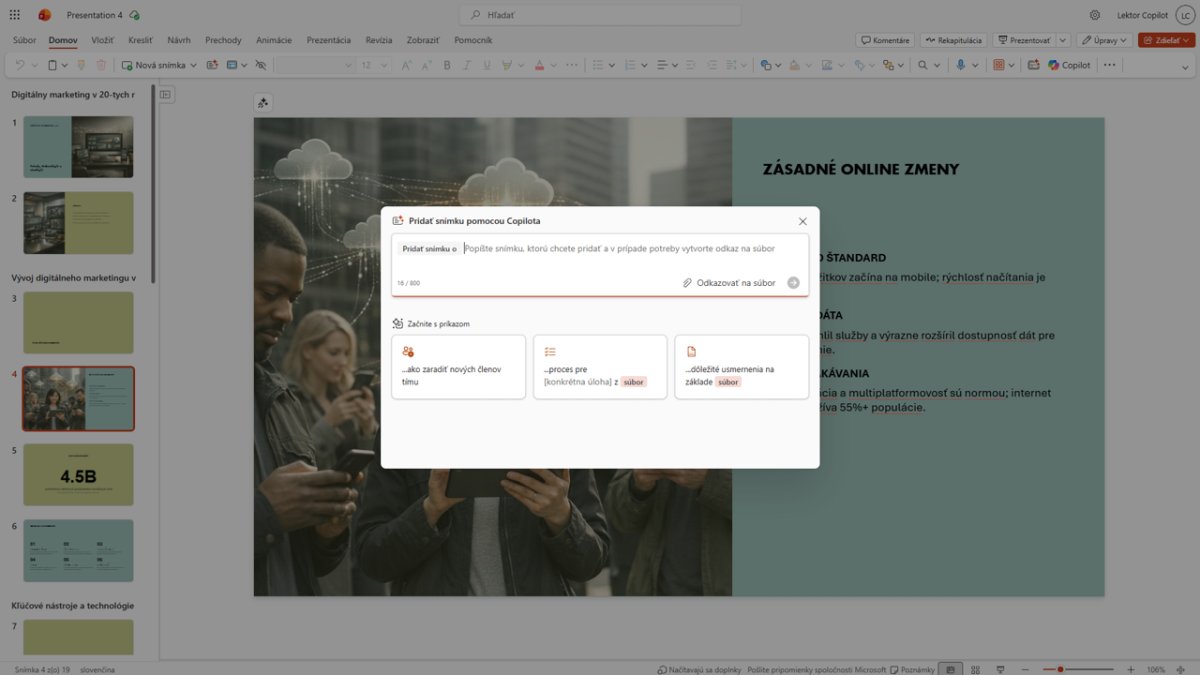Click the send arrow in Copilot dialog
Viewport: 1200px width, 675px height.
coord(793,283)
